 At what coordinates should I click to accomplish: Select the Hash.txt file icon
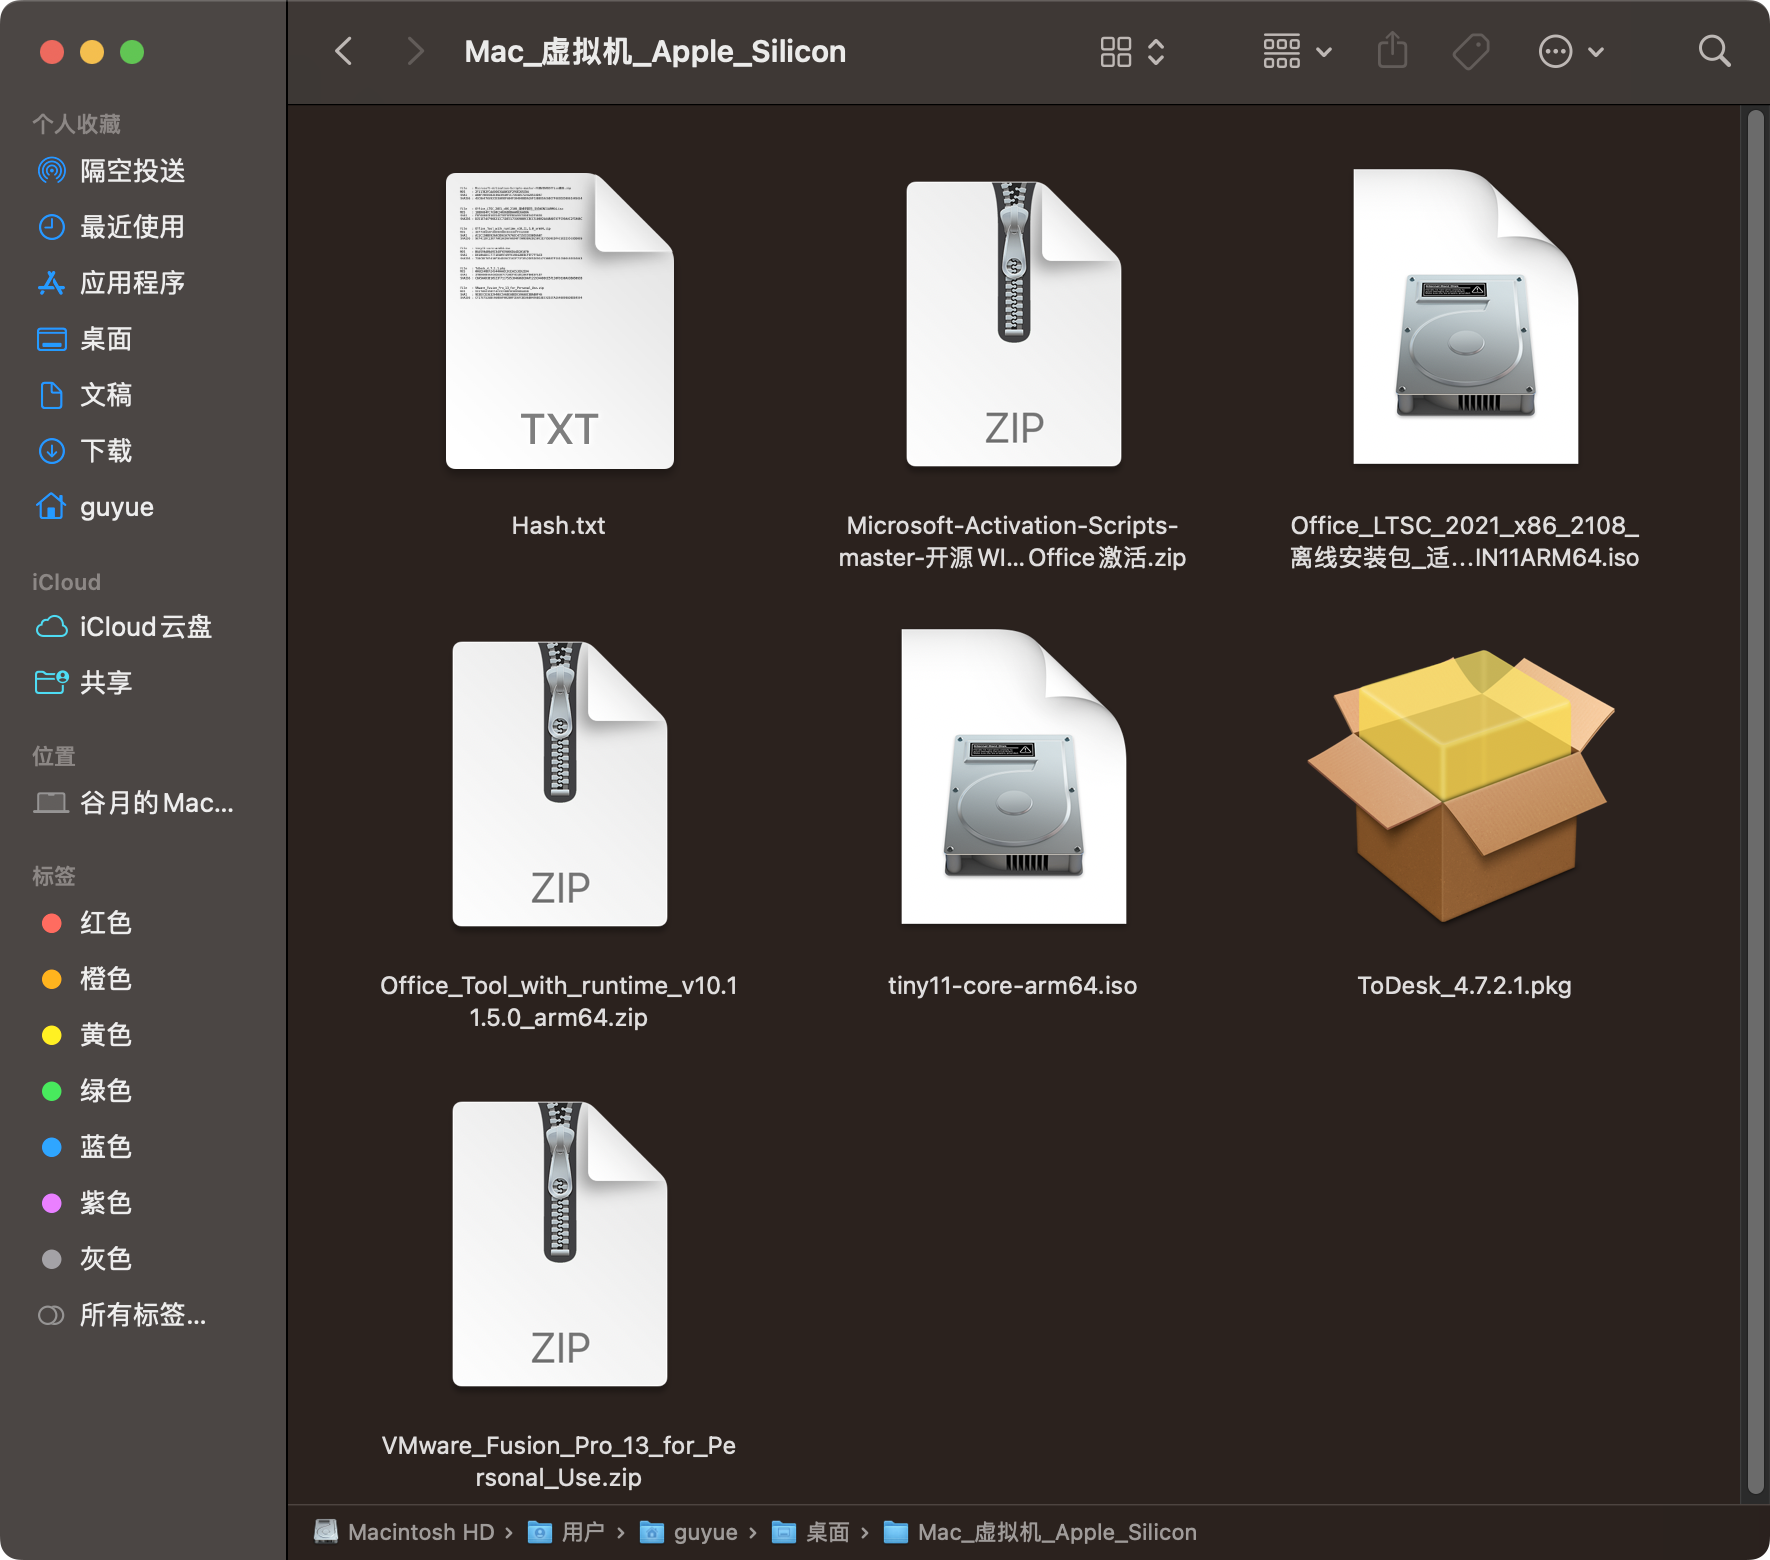tap(559, 320)
